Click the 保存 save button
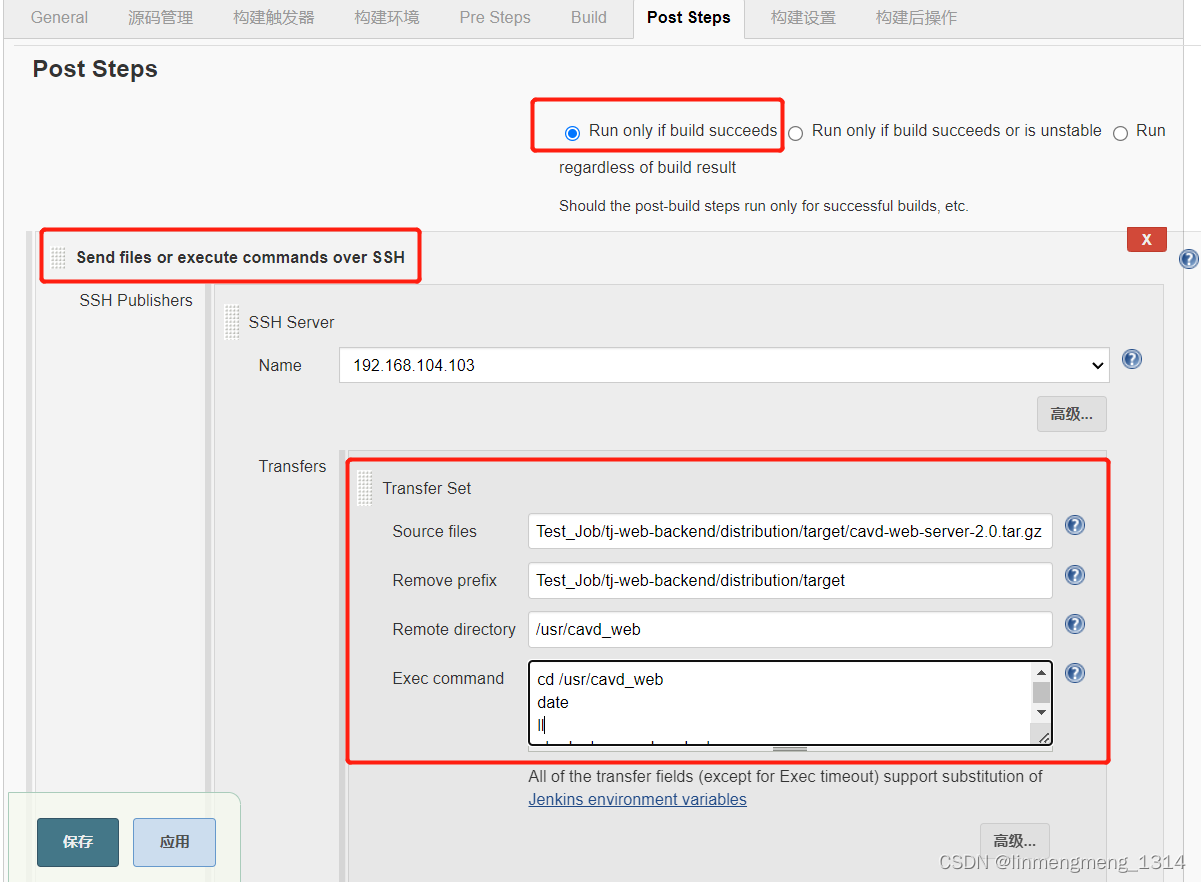Image resolution: width=1201 pixels, height=882 pixels. (78, 842)
